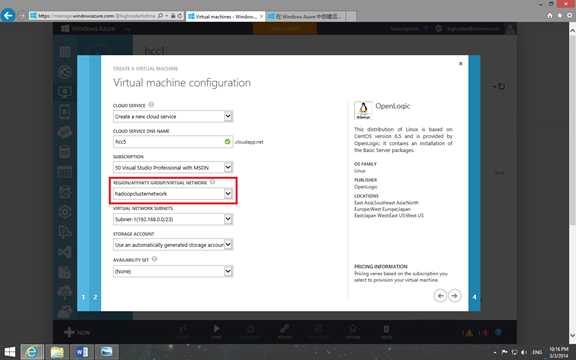Click the Action Center flag in system tray
The image size is (576, 360).
[x=505, y=353]
